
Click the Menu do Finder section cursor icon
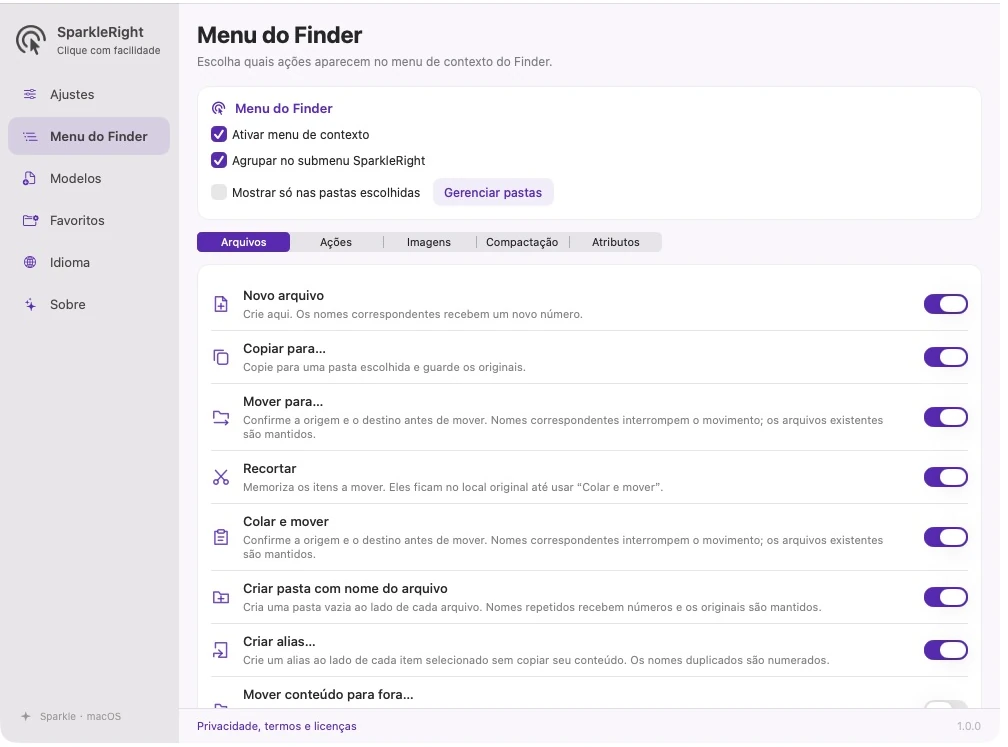click(219, 108)
